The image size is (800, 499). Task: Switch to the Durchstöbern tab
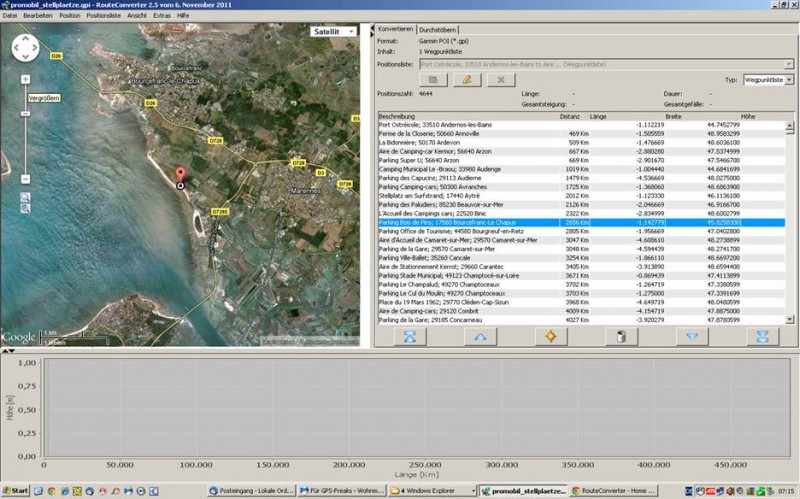pos(438,30)
